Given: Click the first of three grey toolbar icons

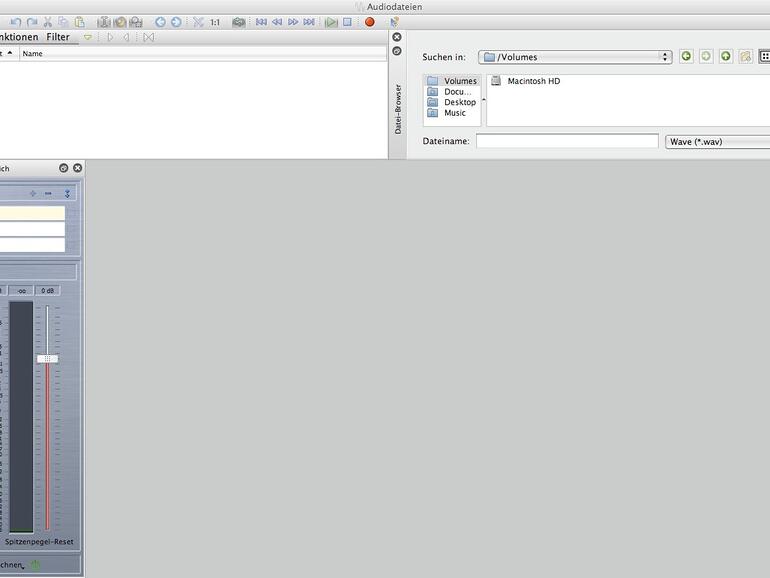Looking at the screenshot, I should point(104,22).
